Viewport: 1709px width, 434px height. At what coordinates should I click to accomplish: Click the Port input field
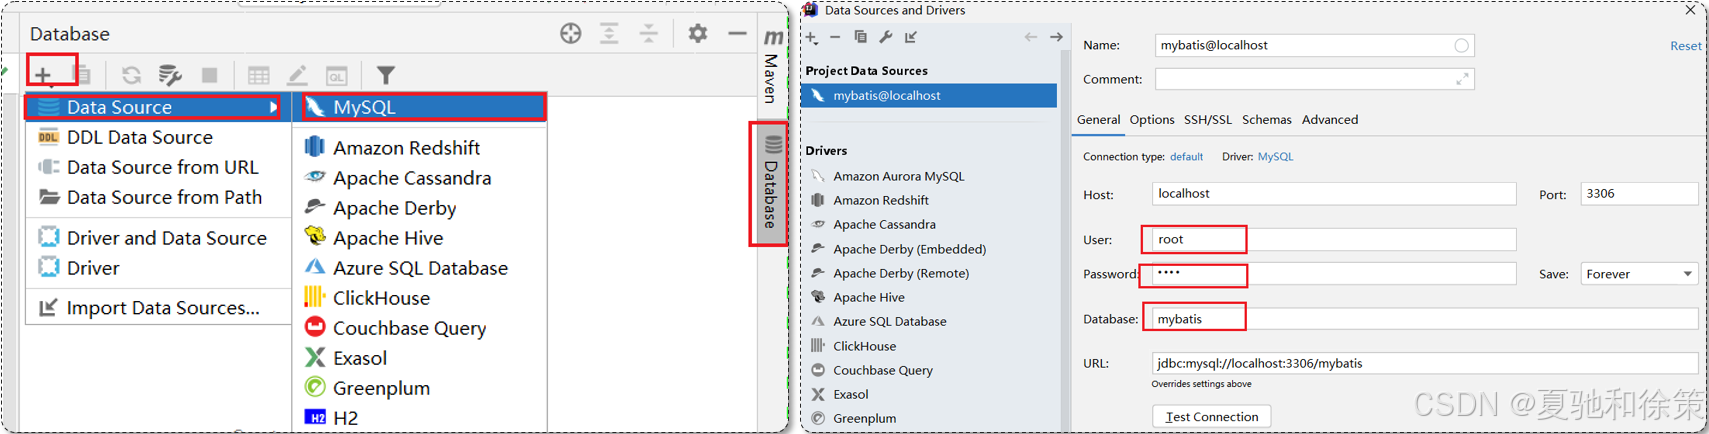click(1639, 194)
